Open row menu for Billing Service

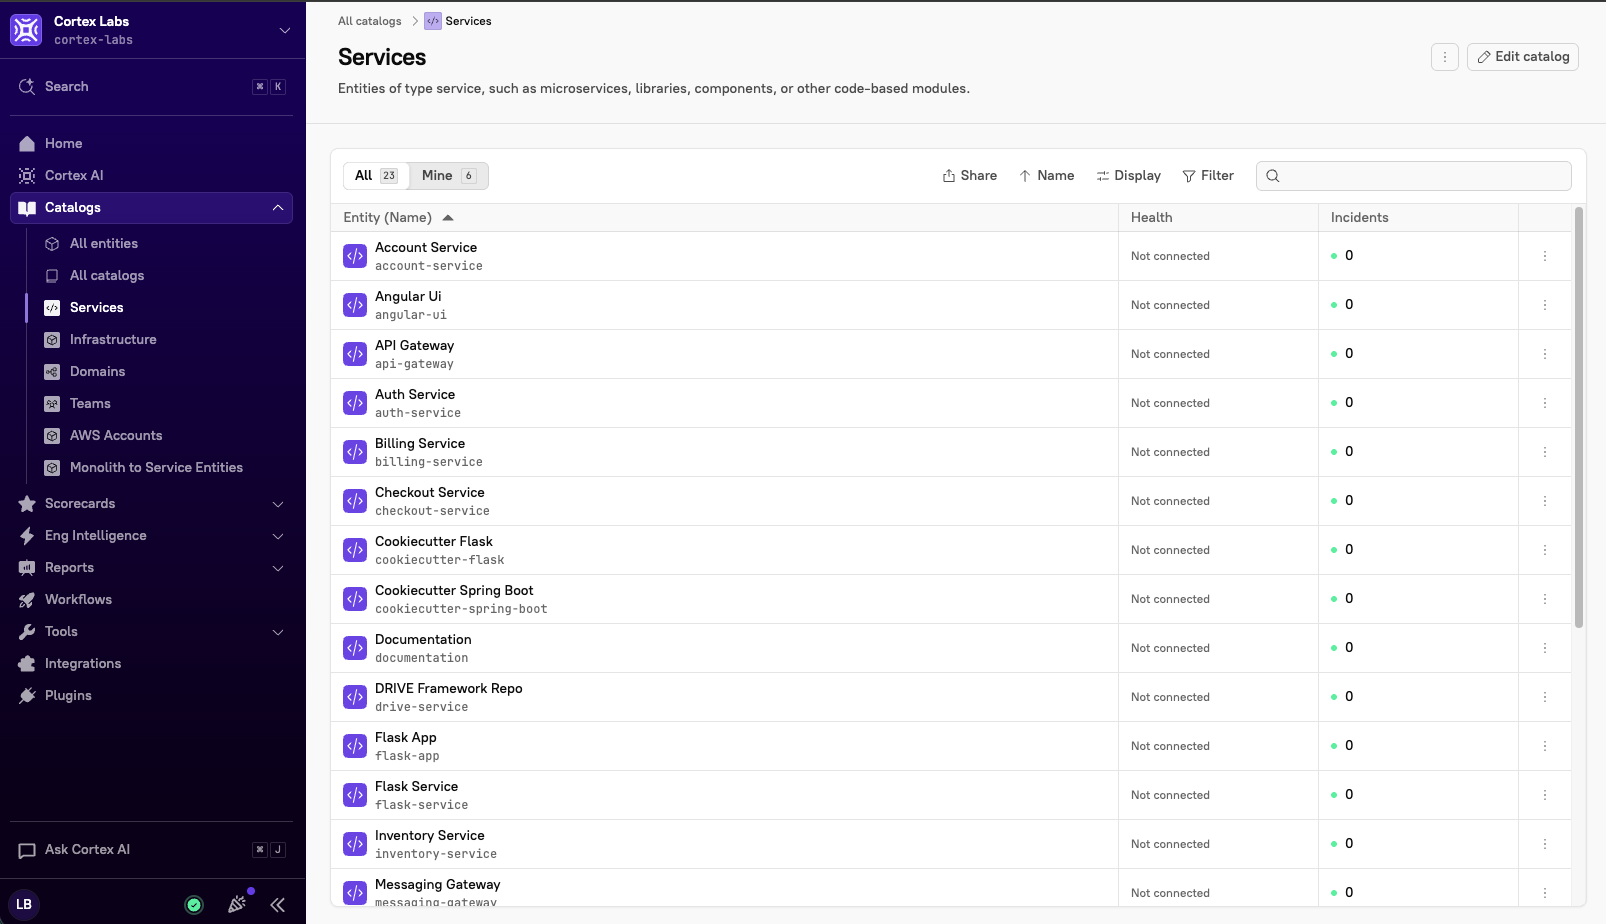pyautogui.click(x=1545, y=452)
